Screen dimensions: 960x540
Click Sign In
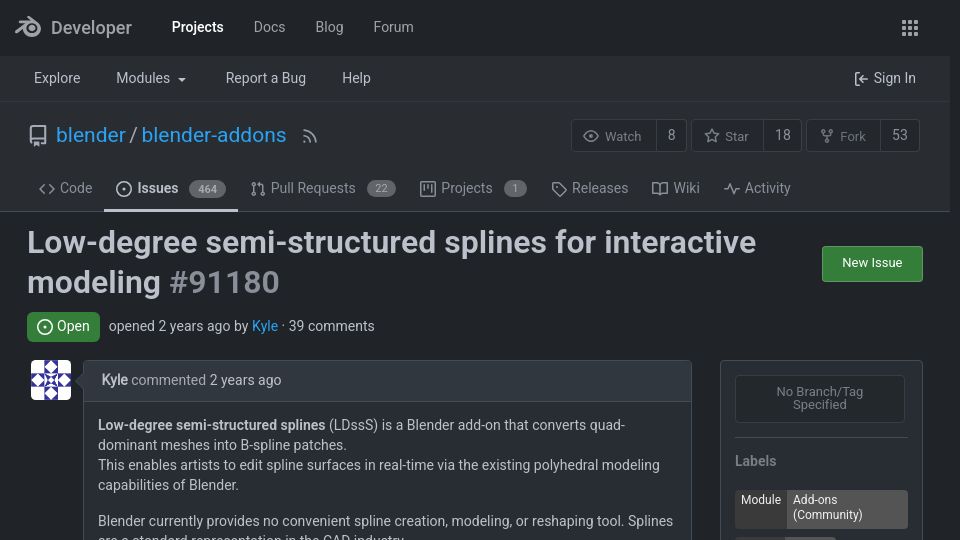coord(885,78)
